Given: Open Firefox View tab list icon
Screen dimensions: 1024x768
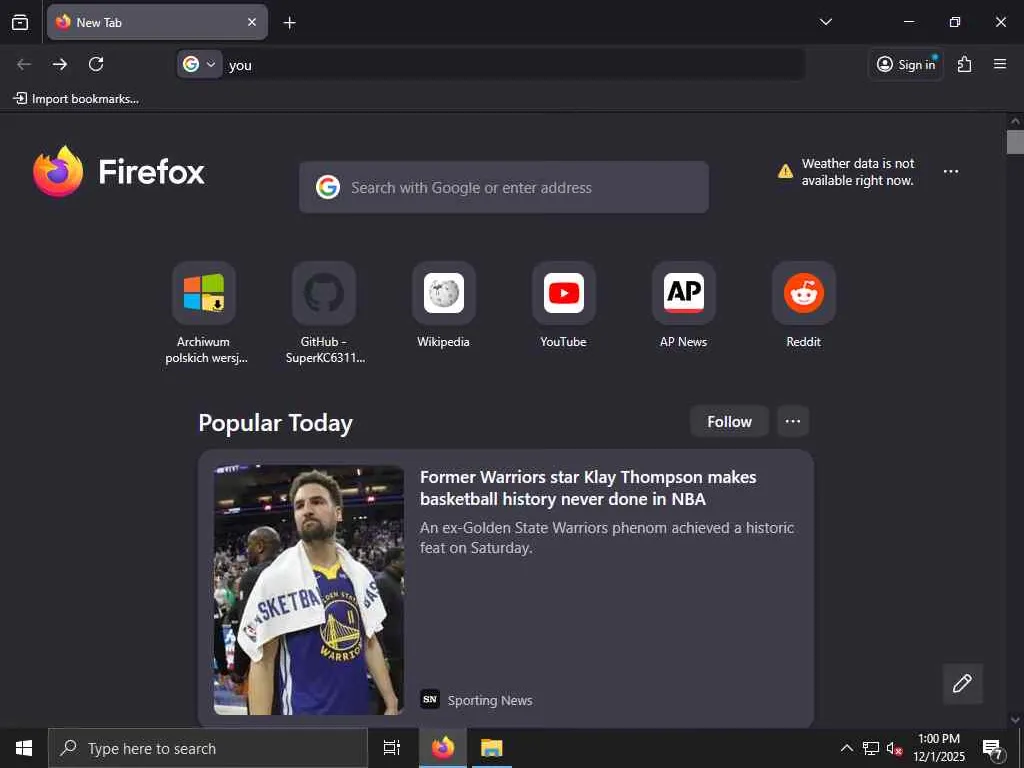Looking at the screenshot, I should click(x=20, y=22).
